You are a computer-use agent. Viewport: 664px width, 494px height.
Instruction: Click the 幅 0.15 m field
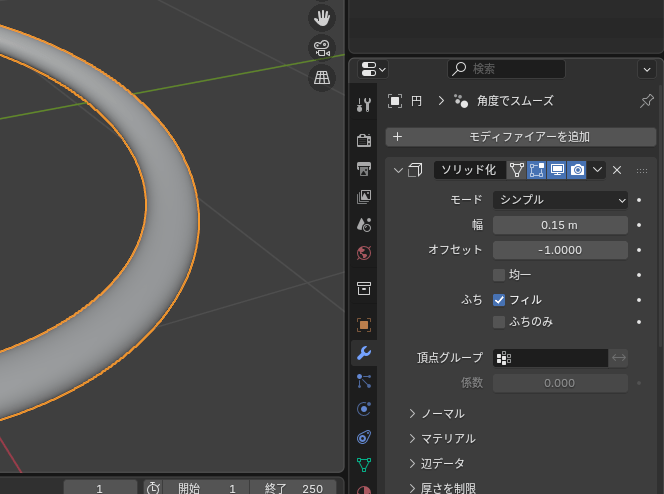[x=560, y=225]
